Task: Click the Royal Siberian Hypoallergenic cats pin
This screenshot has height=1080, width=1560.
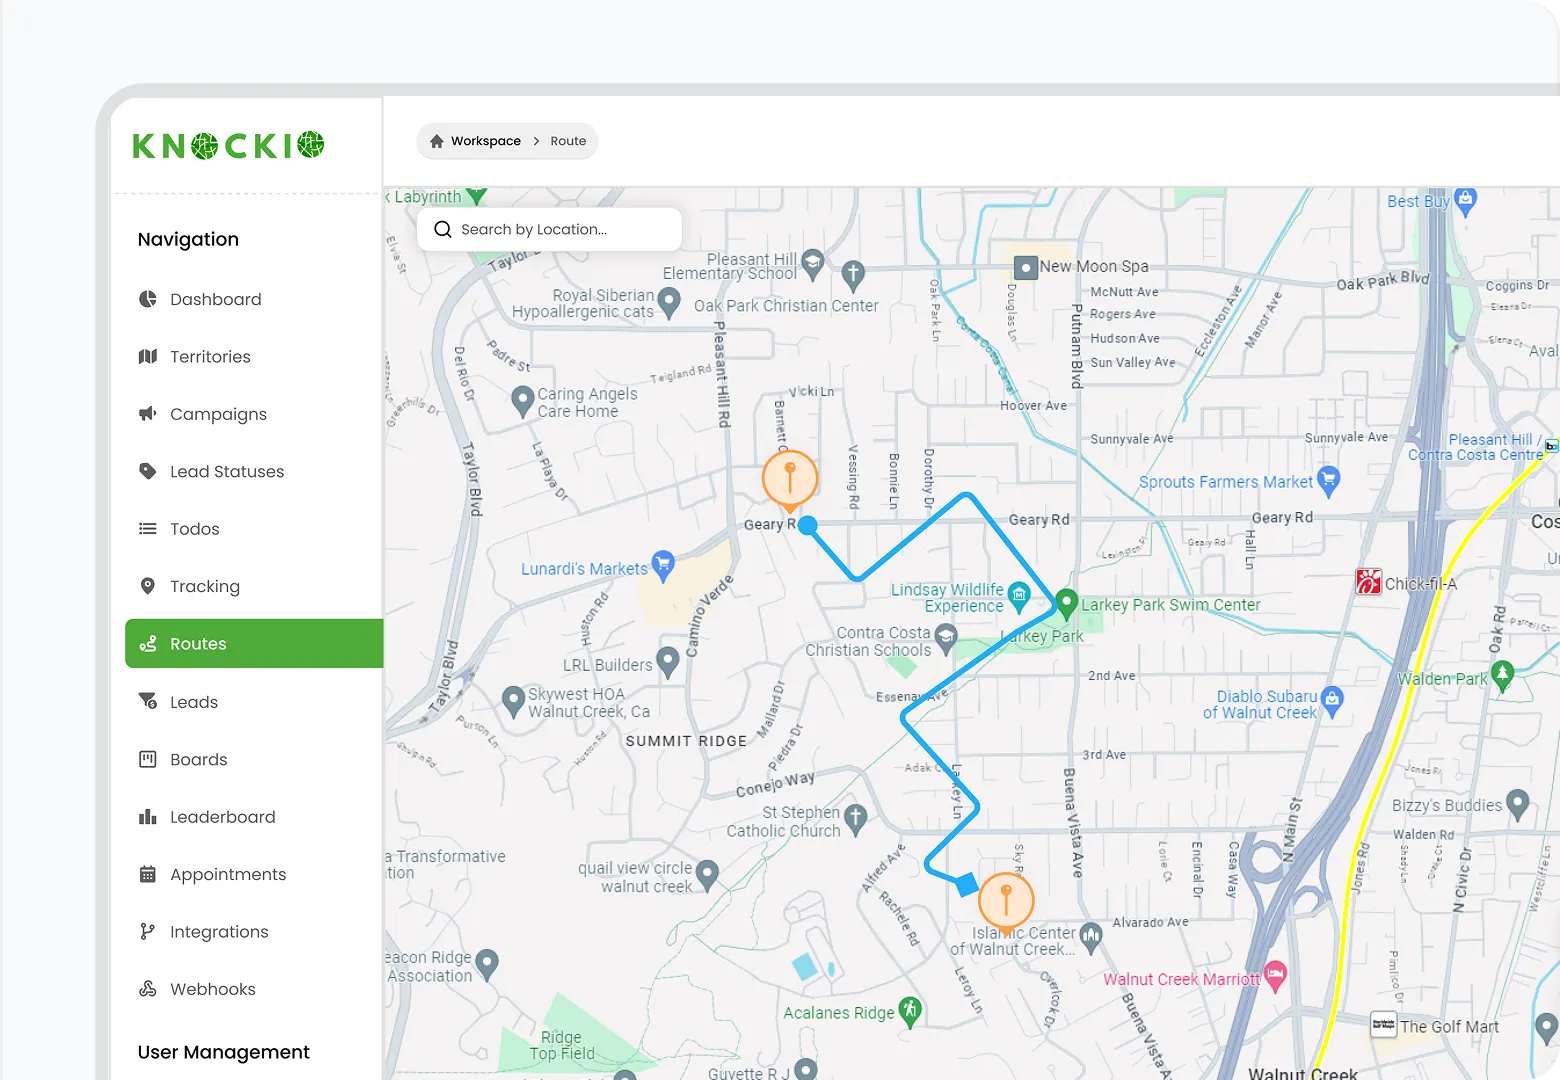Action: pyautogui.click(x=669, y=301)
